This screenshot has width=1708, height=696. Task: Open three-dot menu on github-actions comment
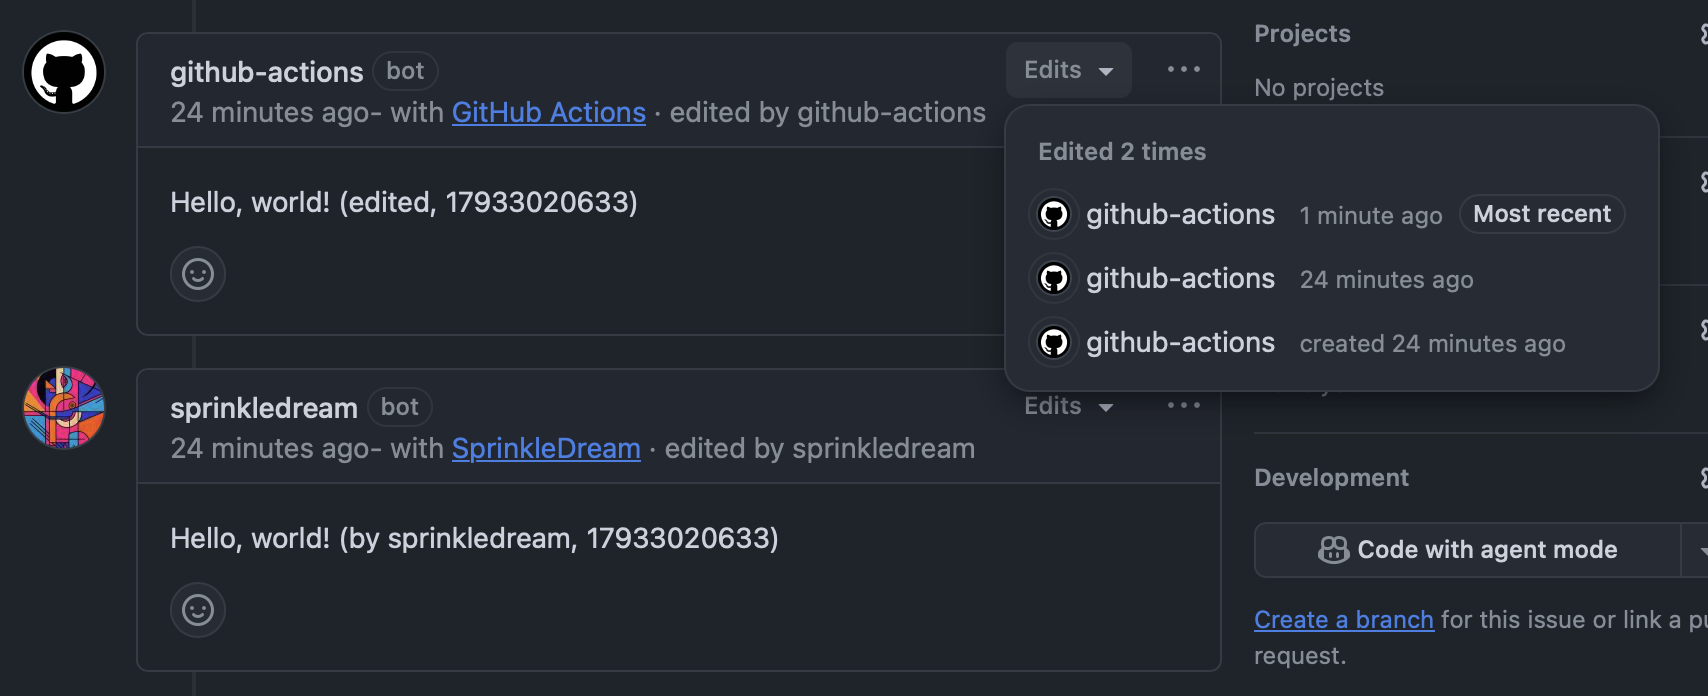click(1183, 70)
